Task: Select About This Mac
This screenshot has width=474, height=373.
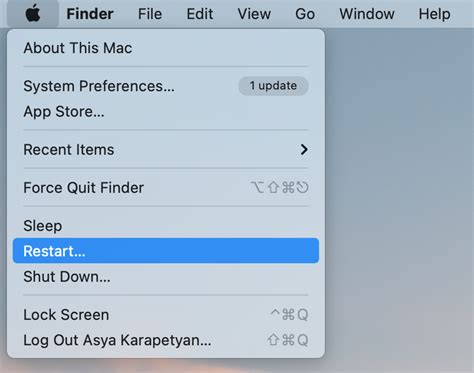Action: tap(166, 48)
